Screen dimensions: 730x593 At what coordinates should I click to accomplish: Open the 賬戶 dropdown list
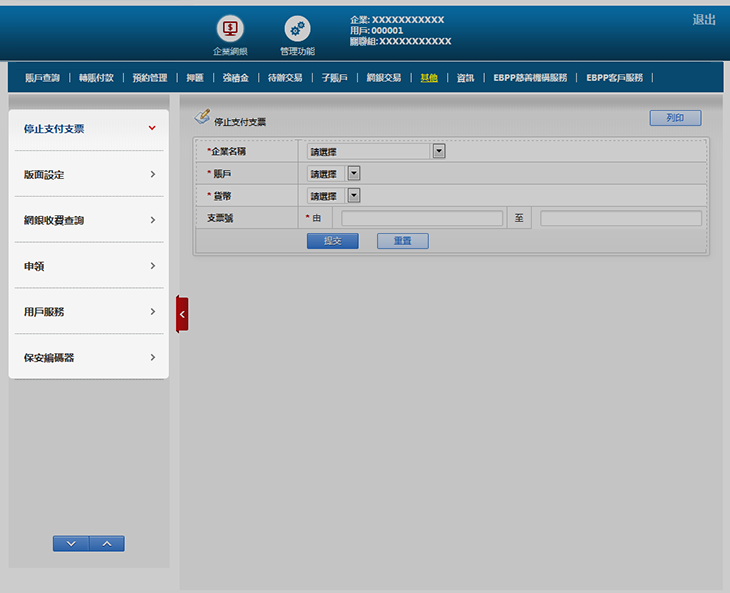point(353,173)
